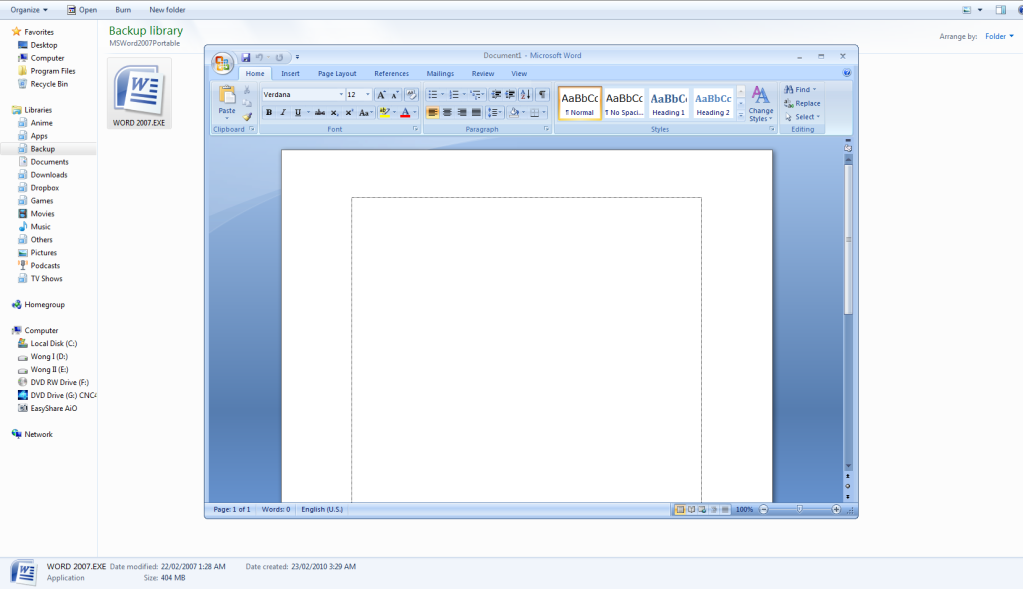Click the zoom slider handle
Screen dimensions: 1023x589
click(x=800, y=509)
